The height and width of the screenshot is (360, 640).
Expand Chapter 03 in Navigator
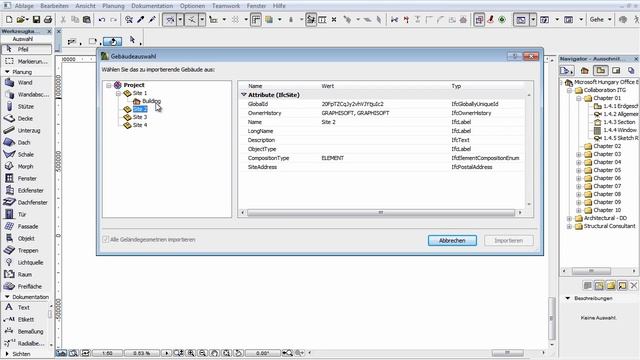tap(579, 154)
